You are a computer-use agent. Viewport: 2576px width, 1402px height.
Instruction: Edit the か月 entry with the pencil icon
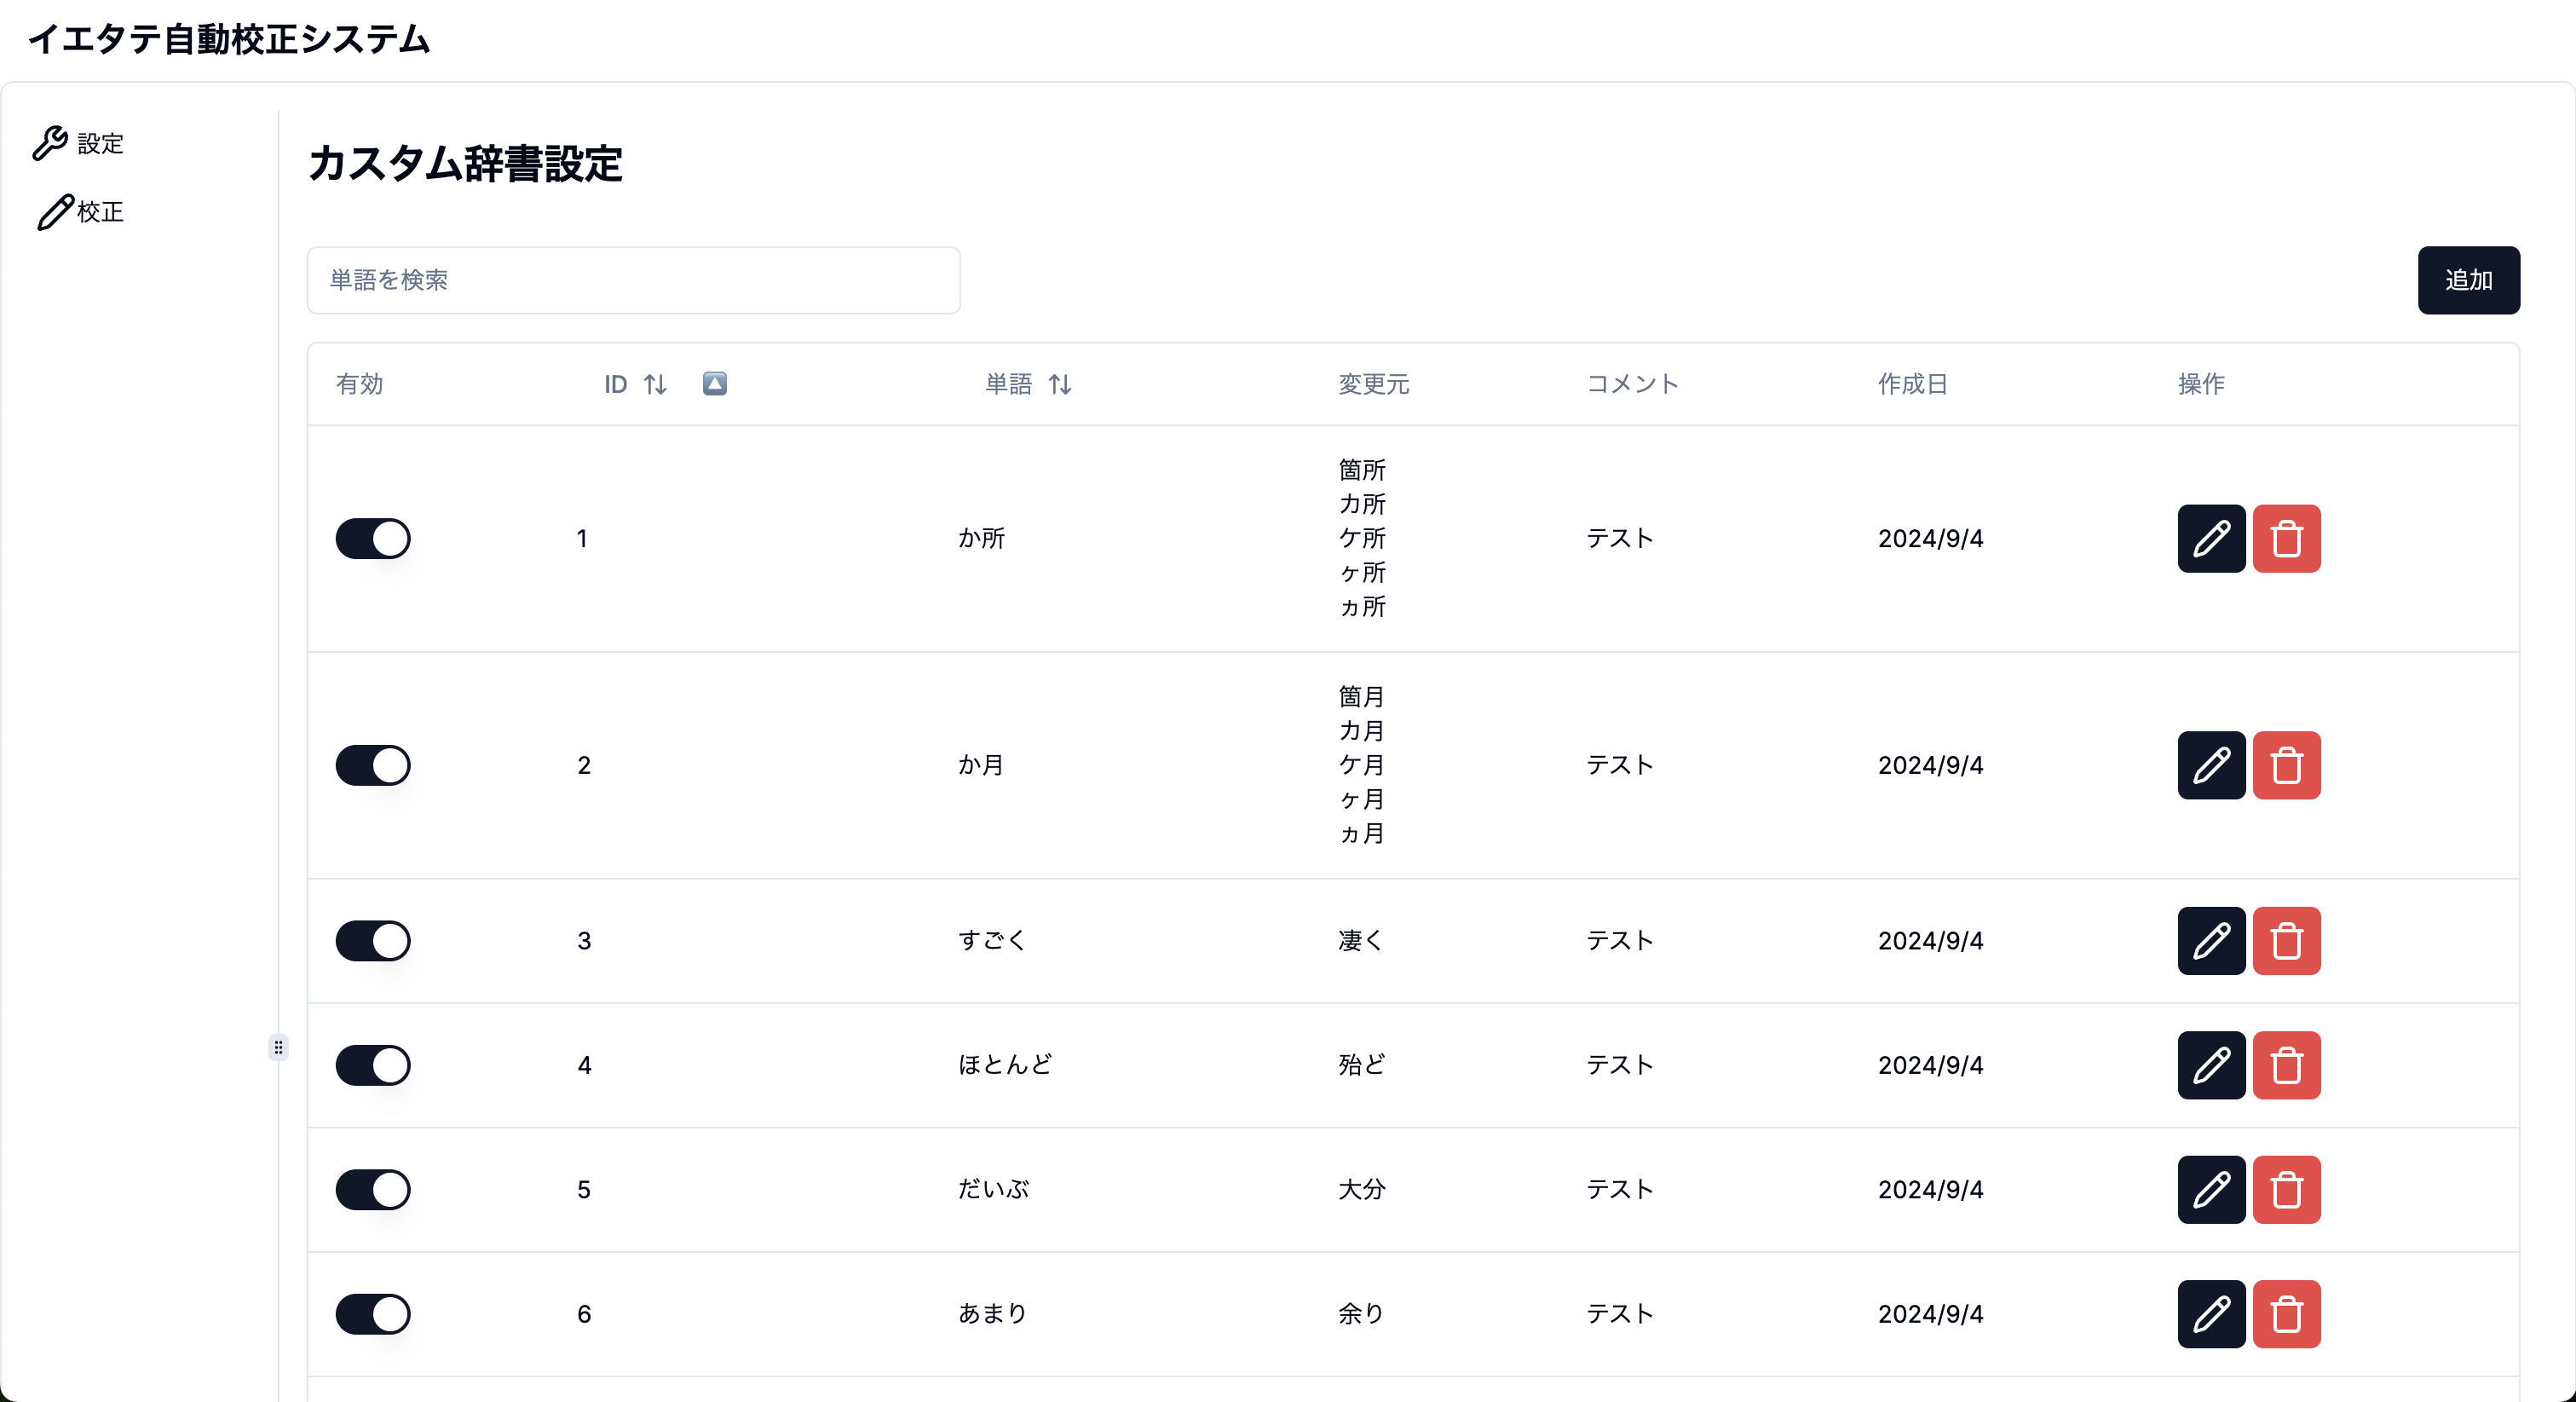tap(2211, 765)
